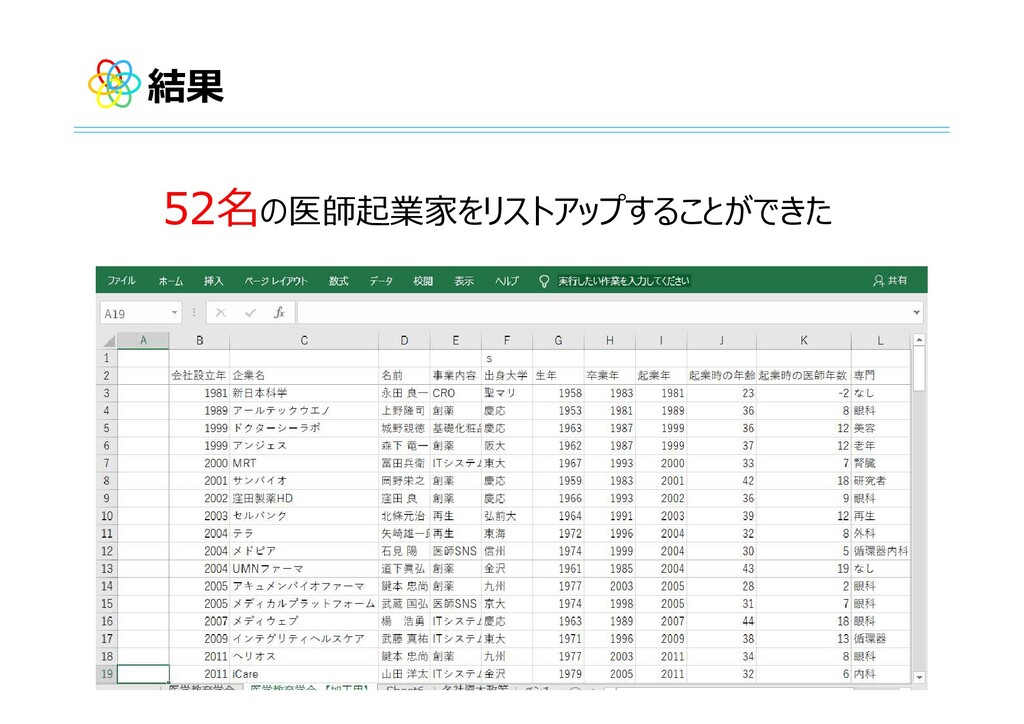The height and width of the screenshot is (724, 1024).
Task: Select column L header
Action: (880, 340)
